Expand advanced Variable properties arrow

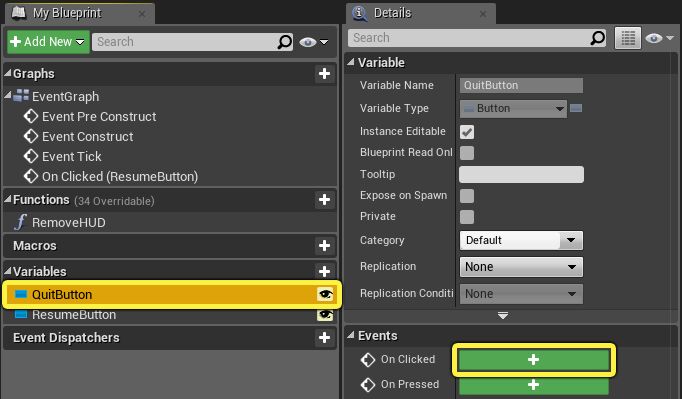pos(503,315)
